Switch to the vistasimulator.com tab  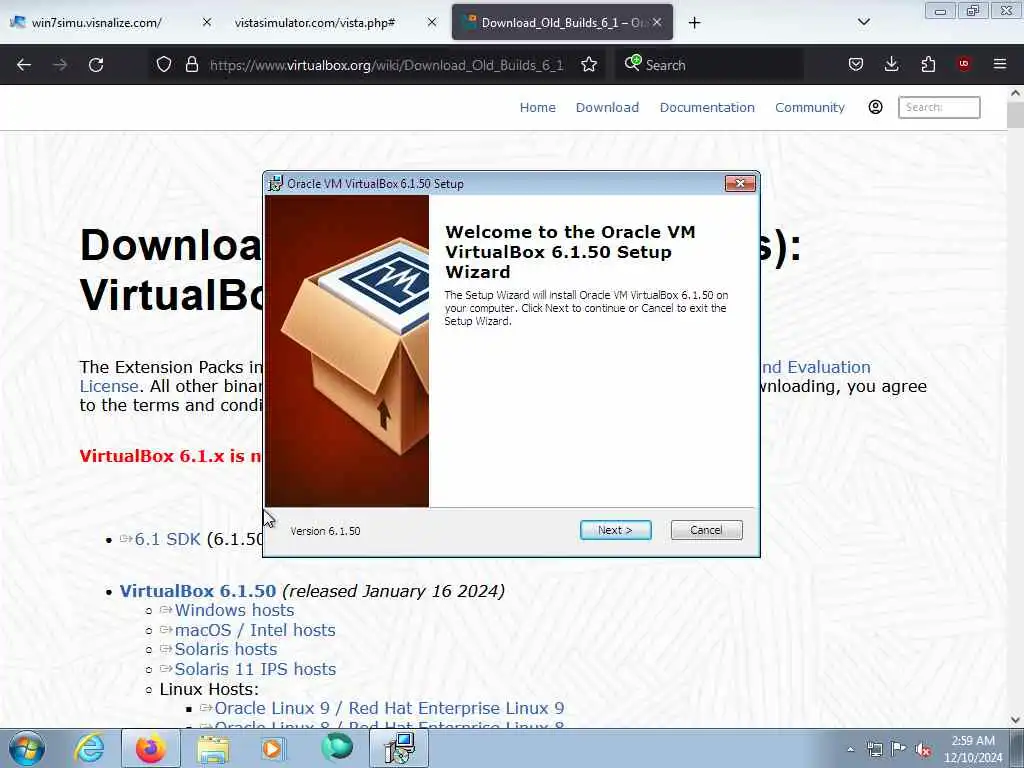[x=333, y=23]
